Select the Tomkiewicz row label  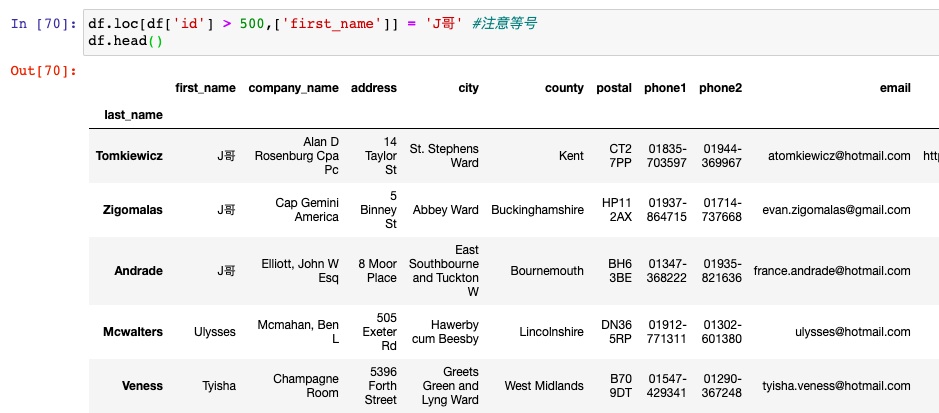click(129, 156)
